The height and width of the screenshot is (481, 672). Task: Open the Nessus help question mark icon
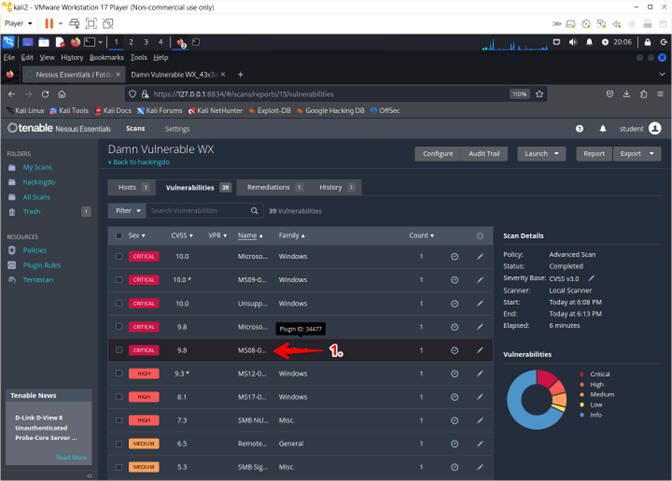coord(579,129)
